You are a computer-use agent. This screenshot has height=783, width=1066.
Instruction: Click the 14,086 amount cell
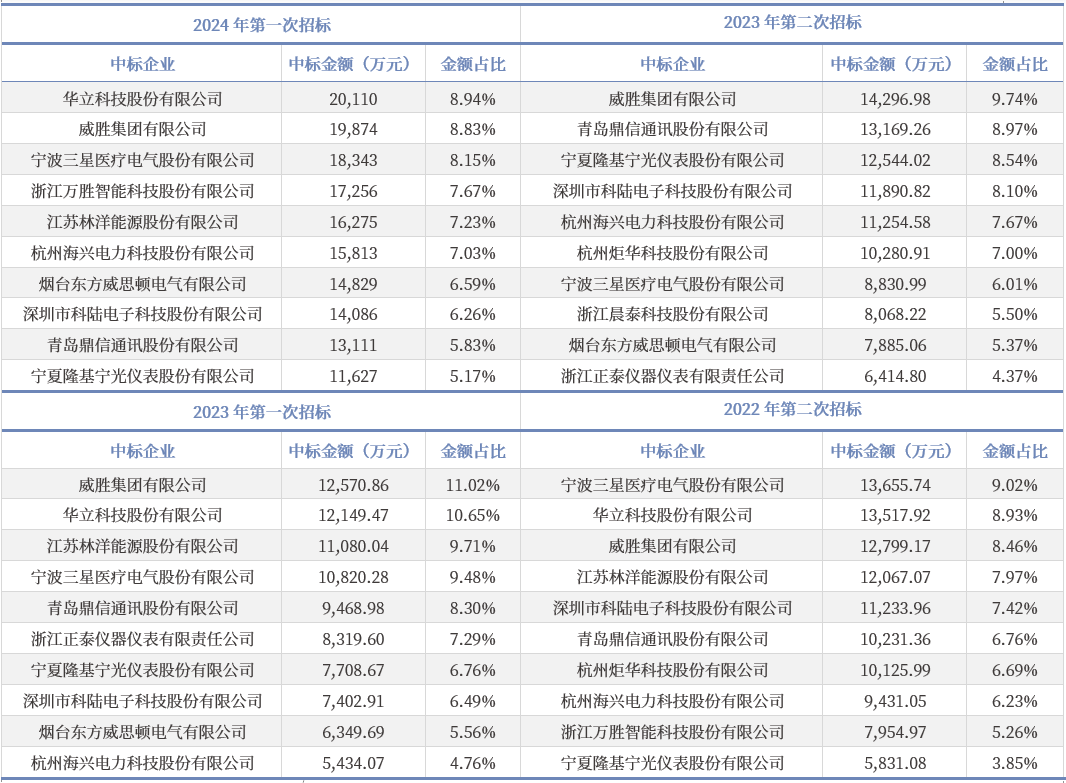(x=354, y=314)
